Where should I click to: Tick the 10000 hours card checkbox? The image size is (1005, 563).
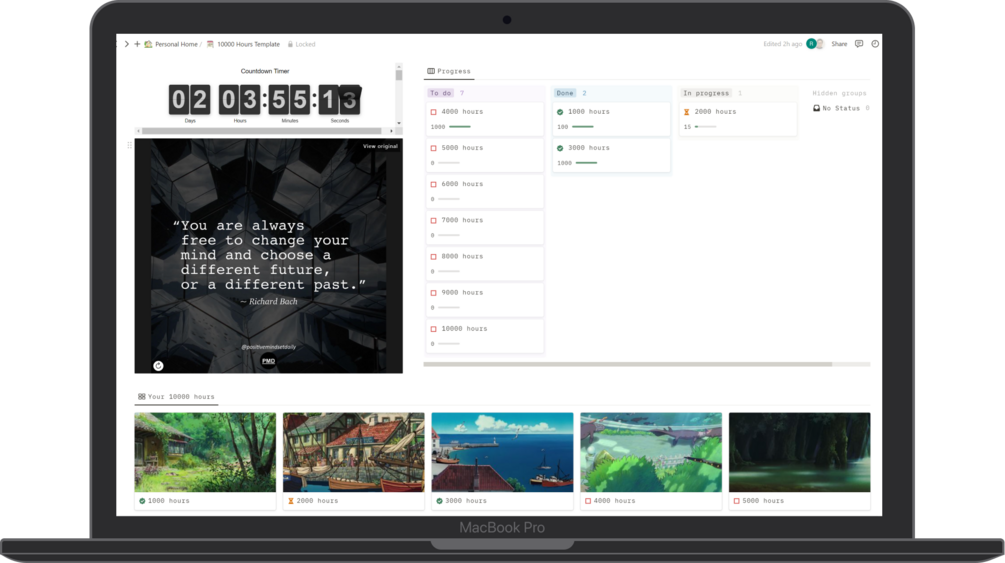433,329
